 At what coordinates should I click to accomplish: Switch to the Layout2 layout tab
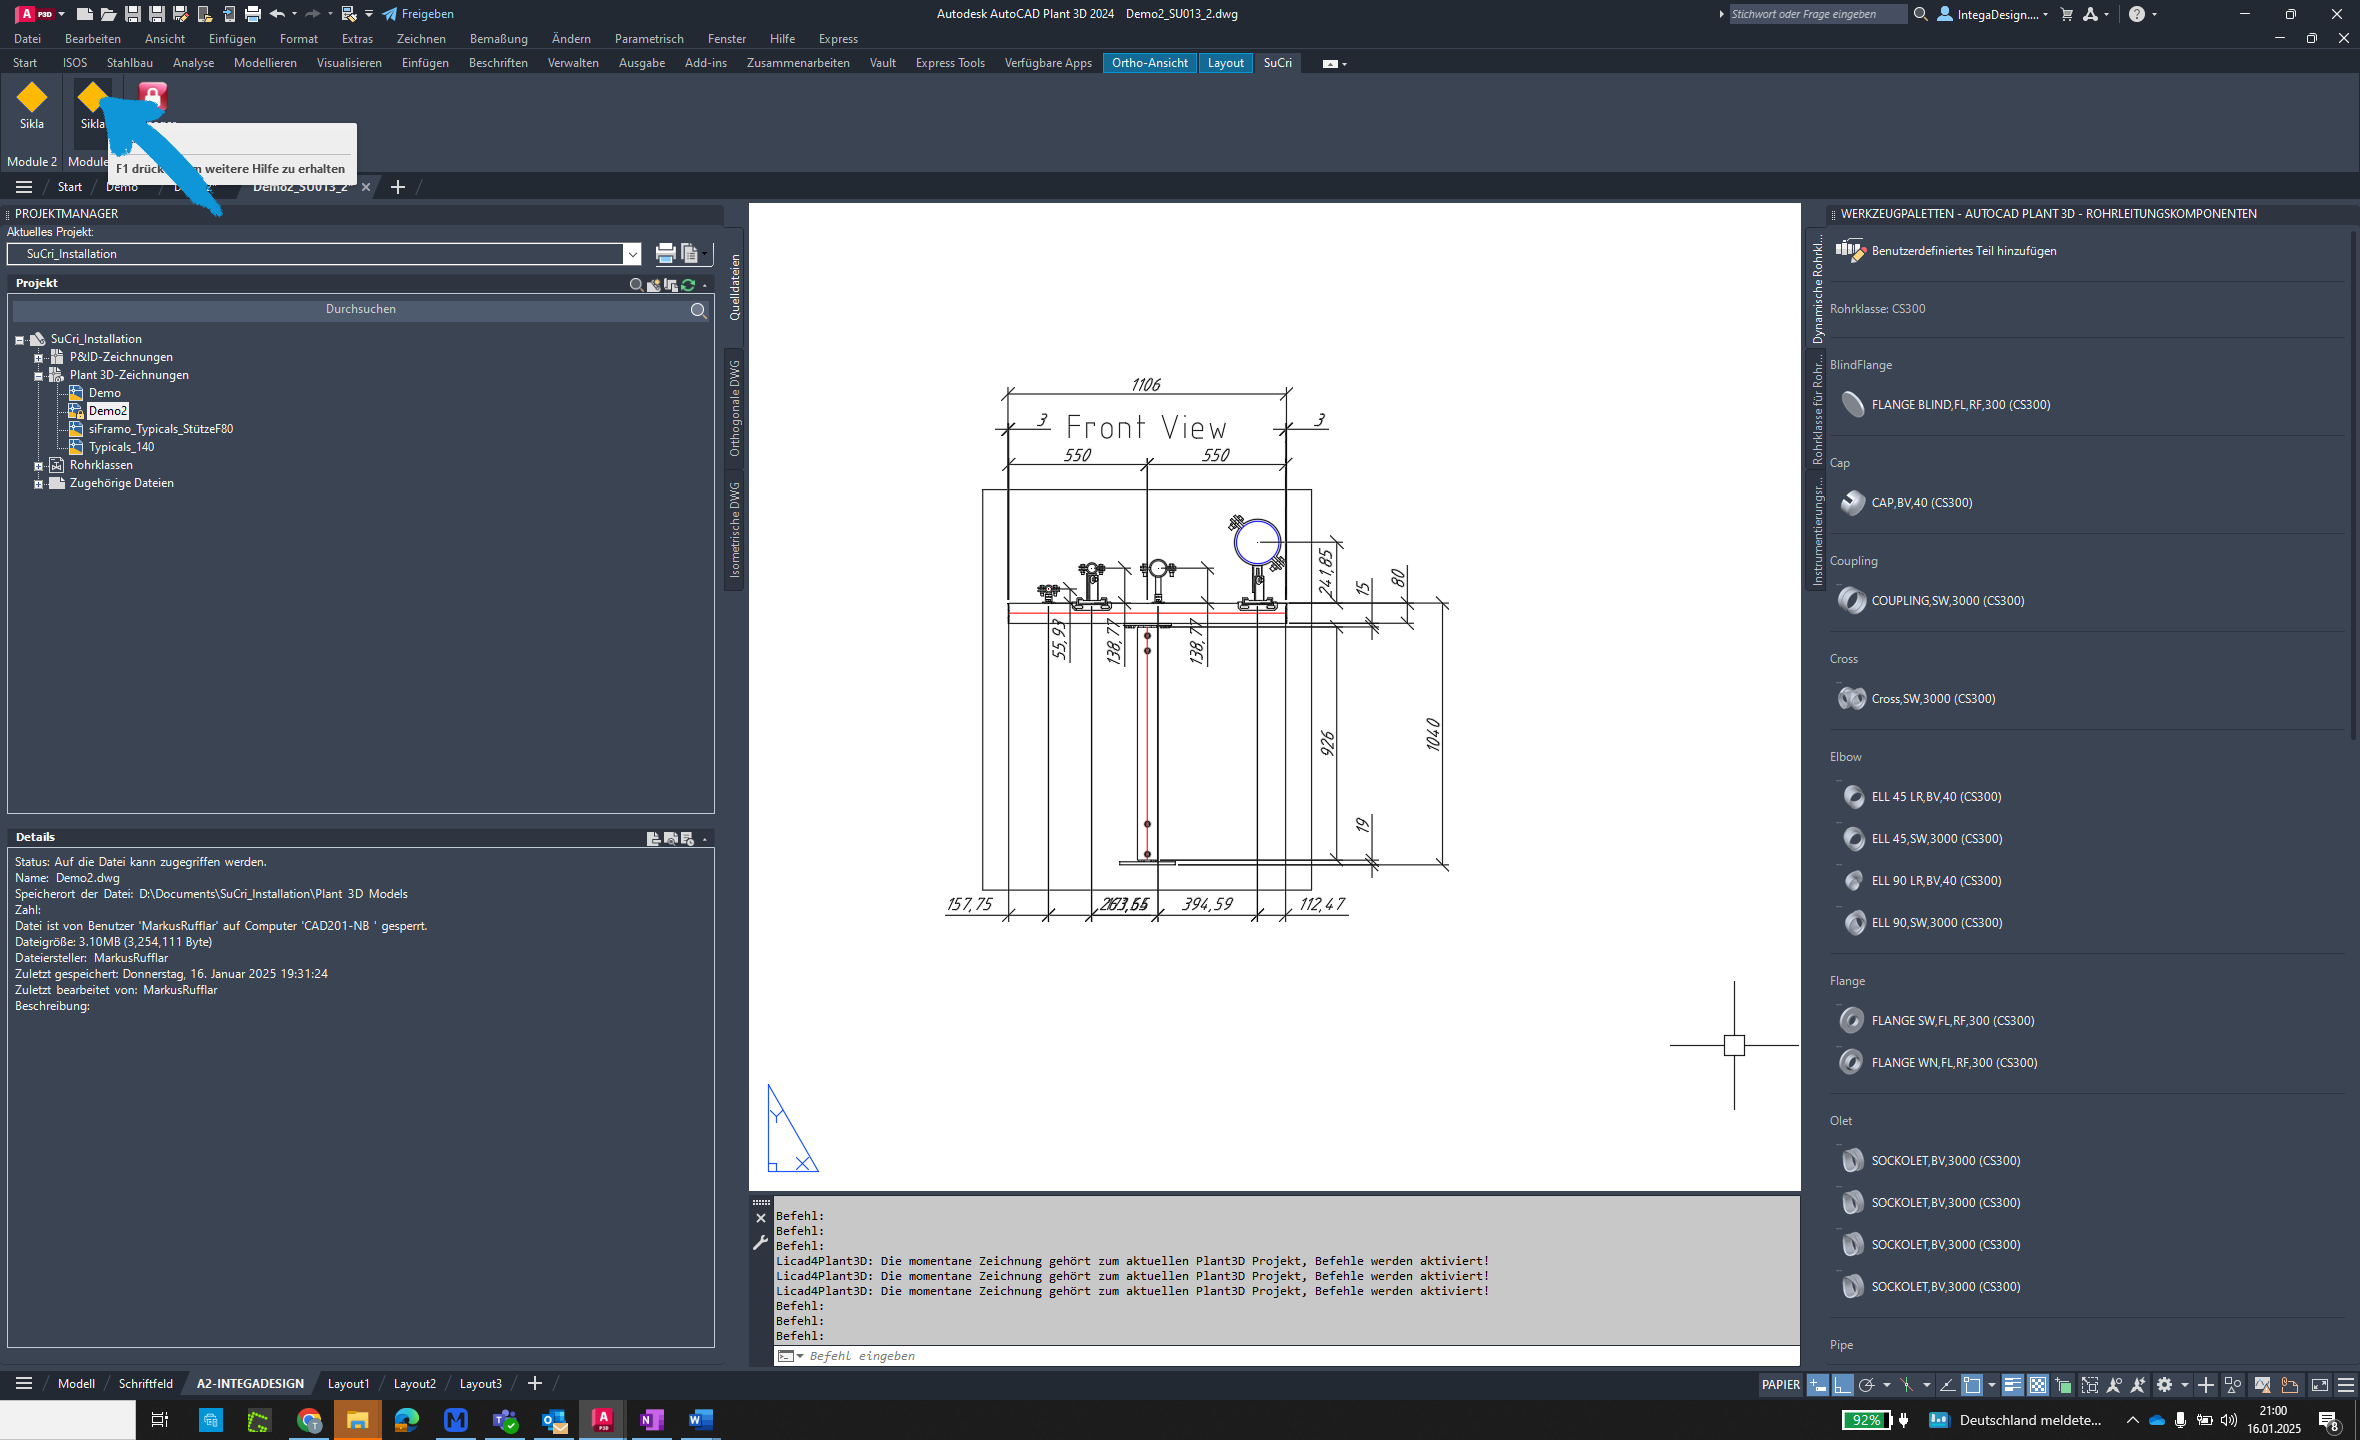coord(414,1384)
